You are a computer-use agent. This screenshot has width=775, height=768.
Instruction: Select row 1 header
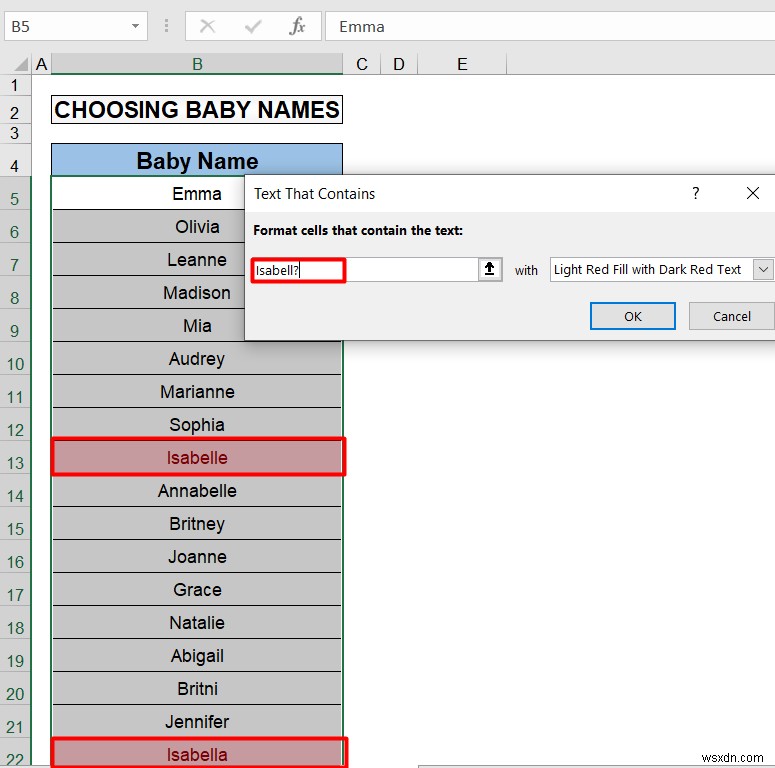coord(15,85)
